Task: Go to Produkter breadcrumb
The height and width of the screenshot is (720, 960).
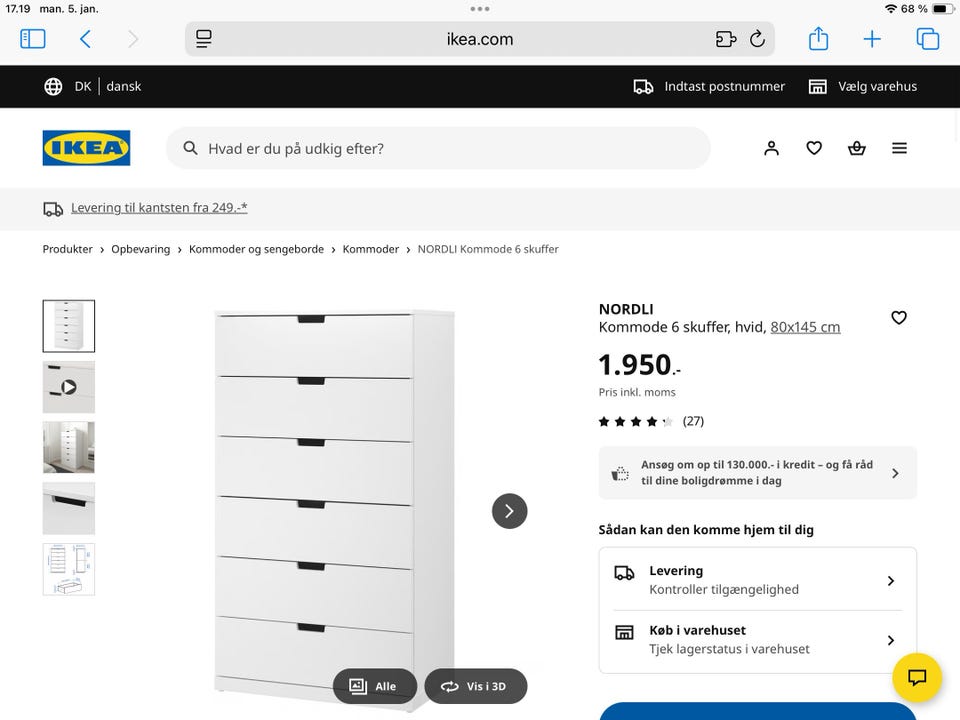Action: pos(67,249)
